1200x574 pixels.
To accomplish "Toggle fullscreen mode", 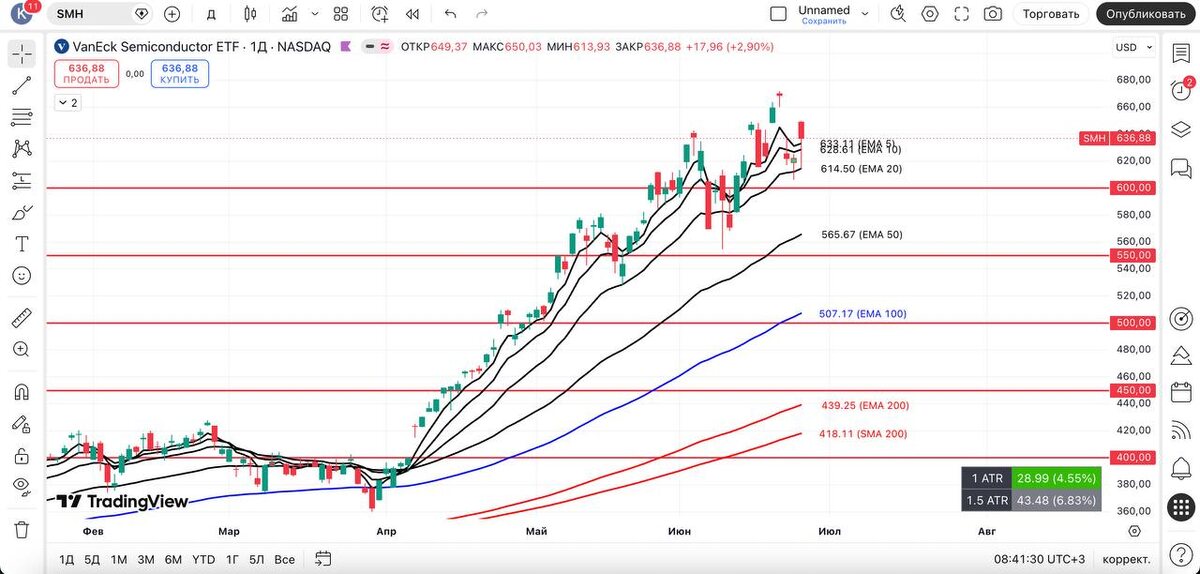I will click(962, 14).
